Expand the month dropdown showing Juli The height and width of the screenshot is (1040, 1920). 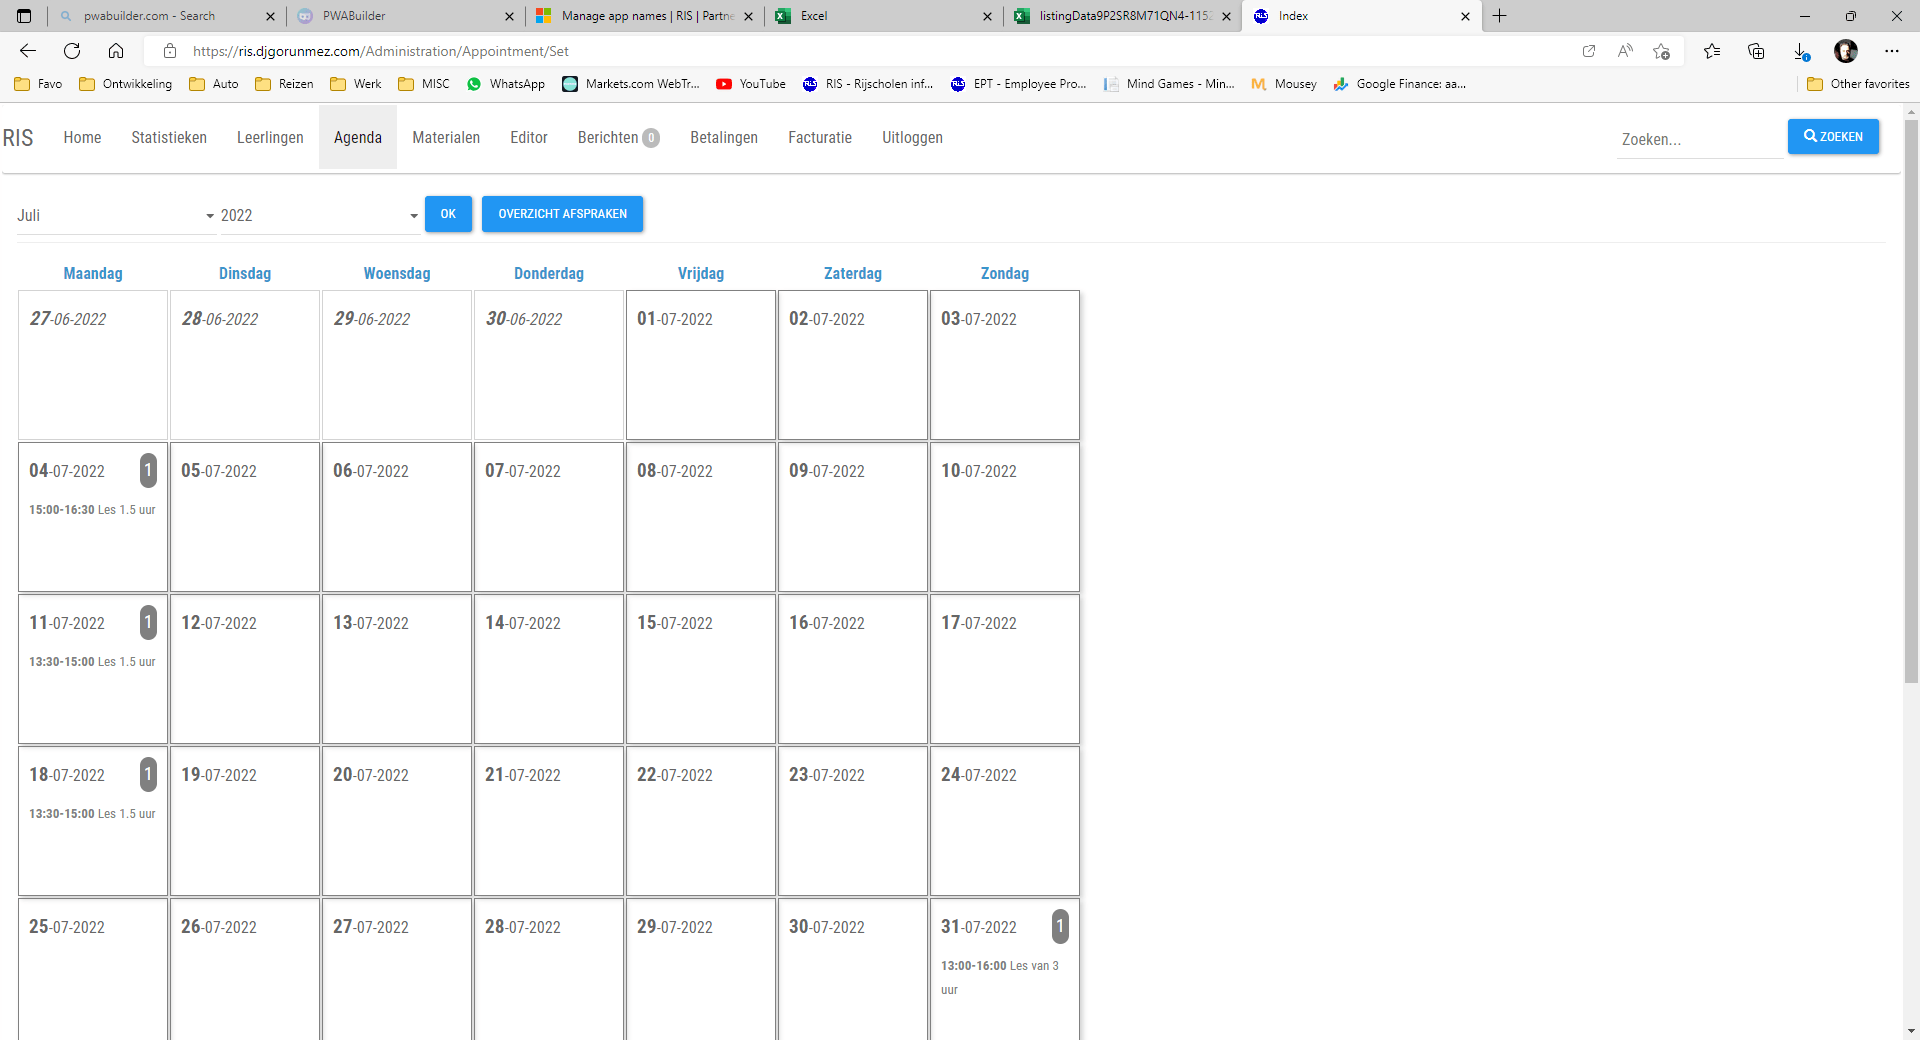(x=116, y=215)
